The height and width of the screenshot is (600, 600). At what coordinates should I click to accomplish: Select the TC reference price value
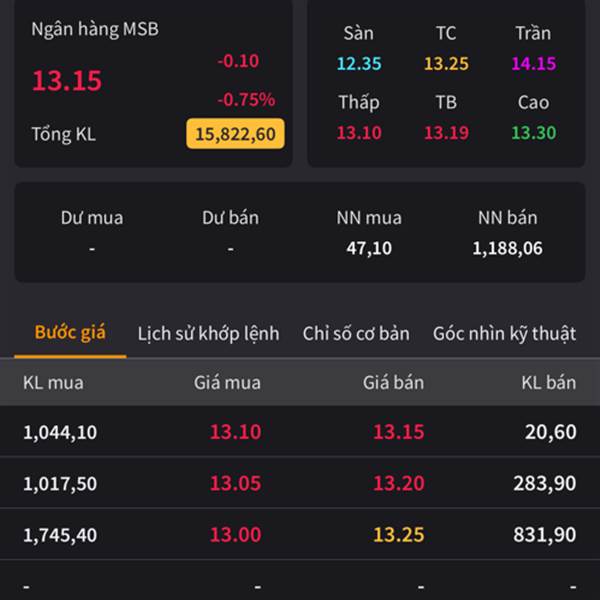point(446,64)
